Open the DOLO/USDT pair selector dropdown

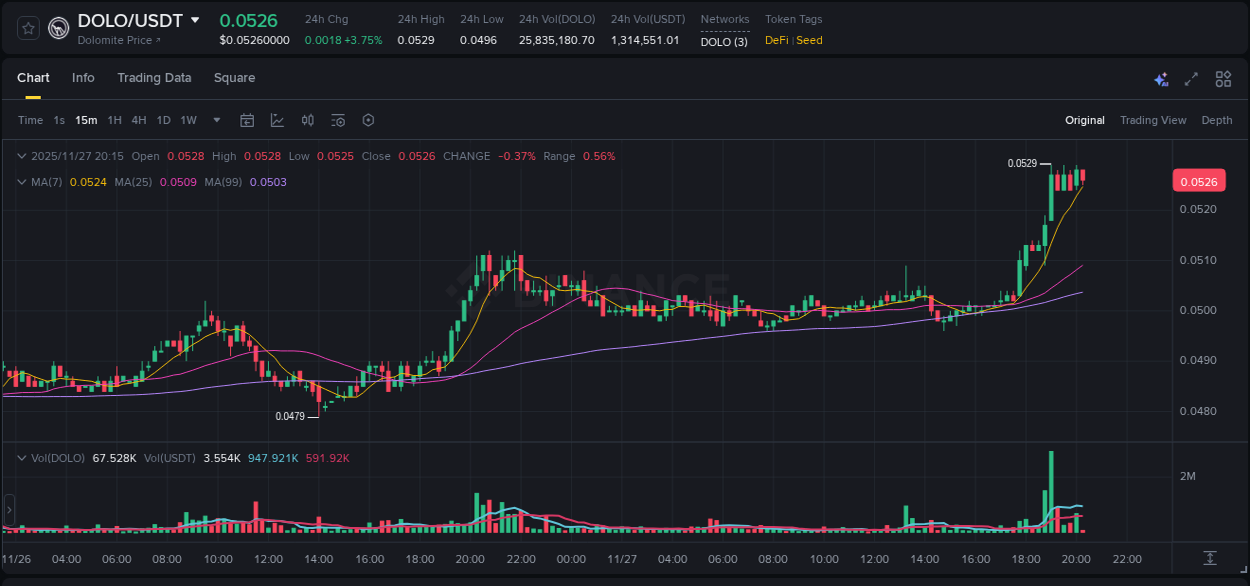[195, 20]
